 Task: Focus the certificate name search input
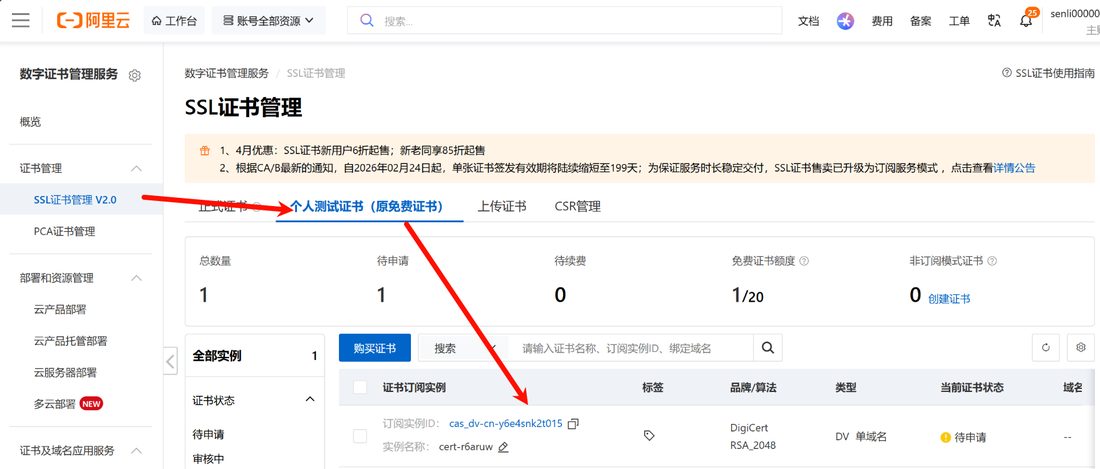631,348
